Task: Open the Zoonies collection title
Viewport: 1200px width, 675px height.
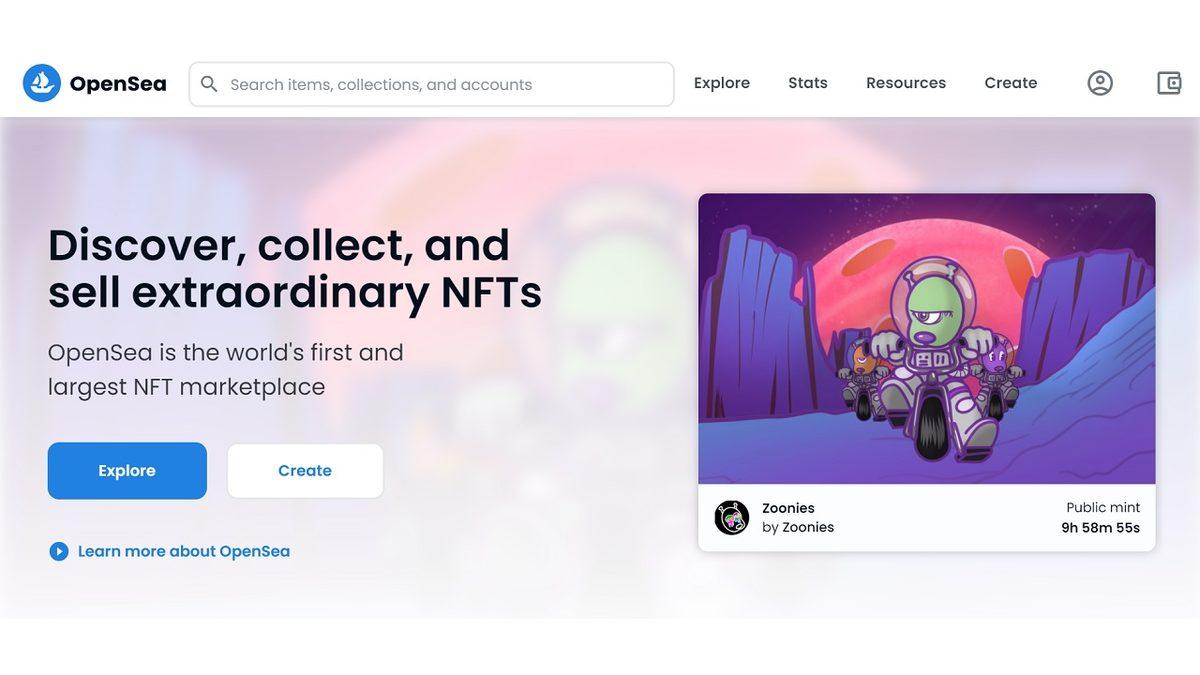Action: pyautogui.click(x=788, y=508)
